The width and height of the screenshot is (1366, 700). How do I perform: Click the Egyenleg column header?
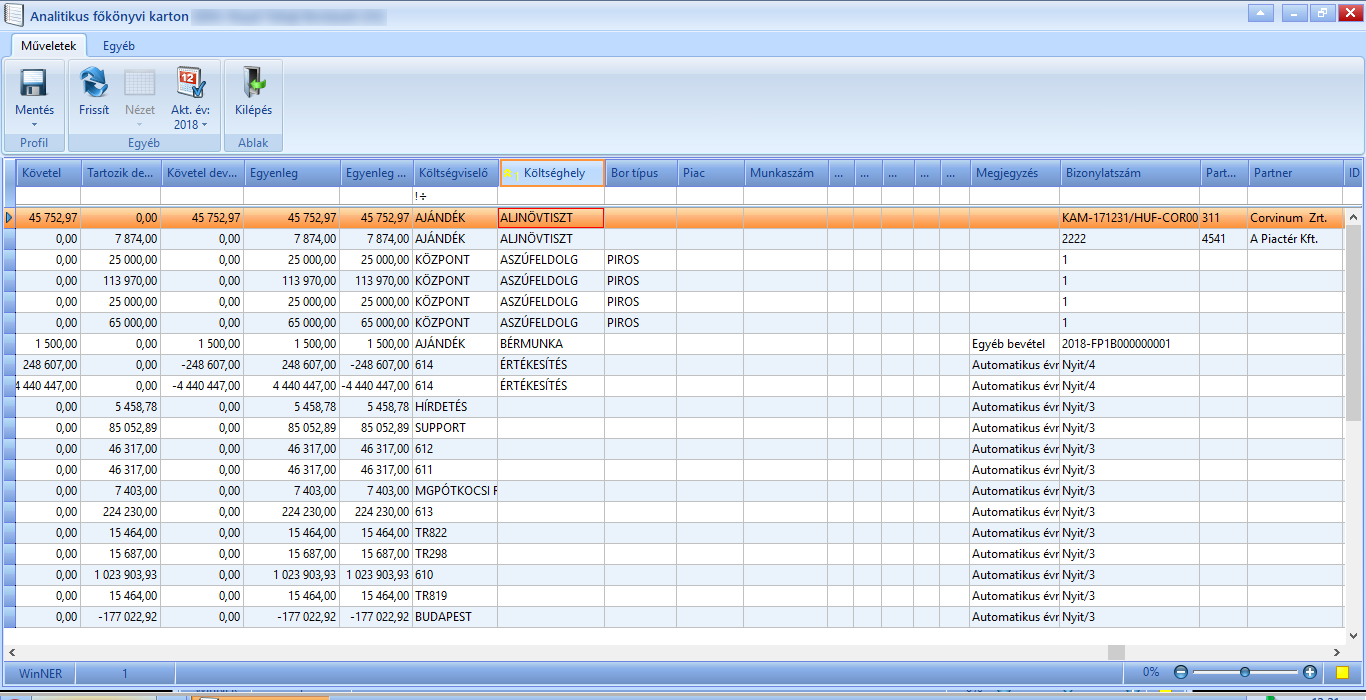[x=292, y=173]
